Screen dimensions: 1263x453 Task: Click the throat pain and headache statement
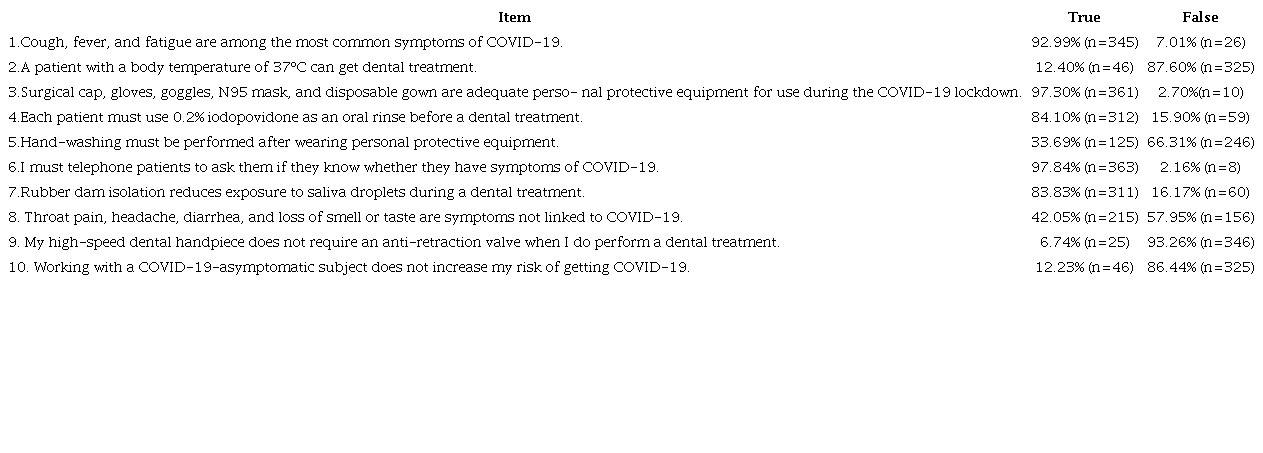click(x=346, y=217)
